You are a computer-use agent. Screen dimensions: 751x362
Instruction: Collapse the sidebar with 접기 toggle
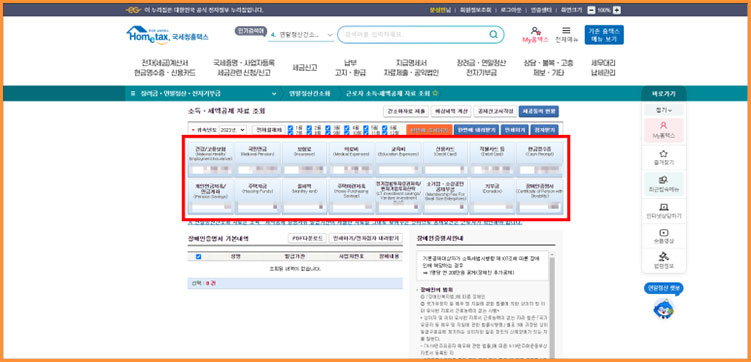coord(664,110)
